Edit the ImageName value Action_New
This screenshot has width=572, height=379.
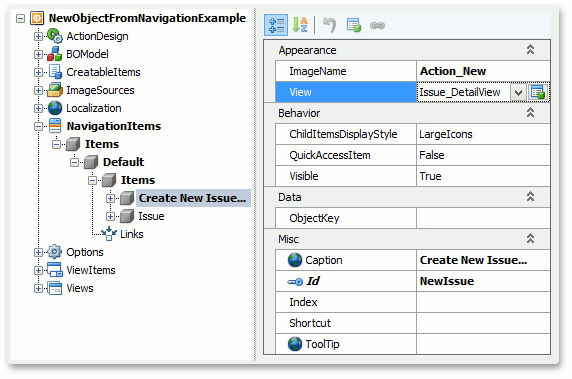pyautogui.click(x=483, y=71)
